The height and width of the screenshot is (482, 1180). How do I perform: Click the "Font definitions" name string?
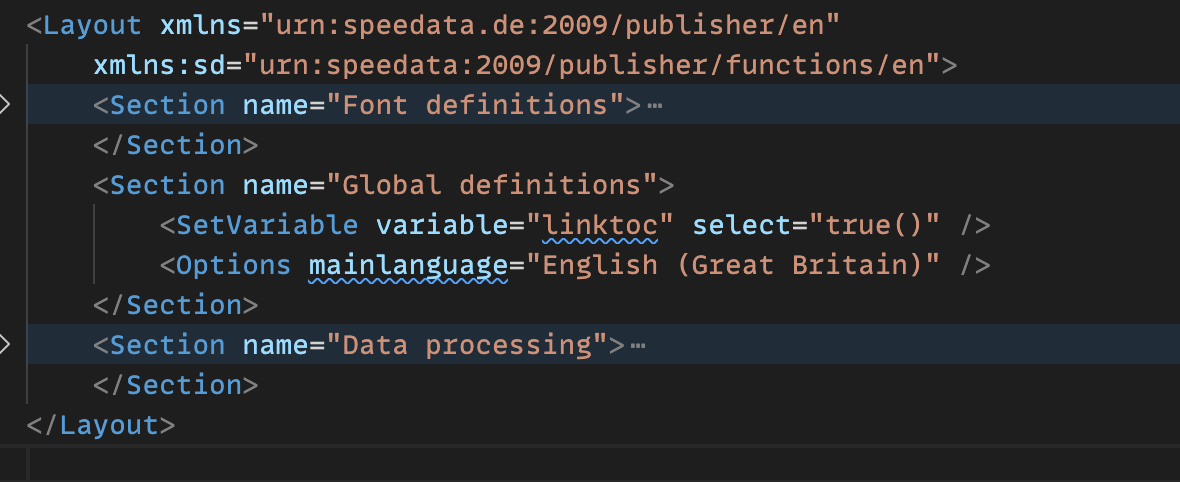tap(475, 105)
